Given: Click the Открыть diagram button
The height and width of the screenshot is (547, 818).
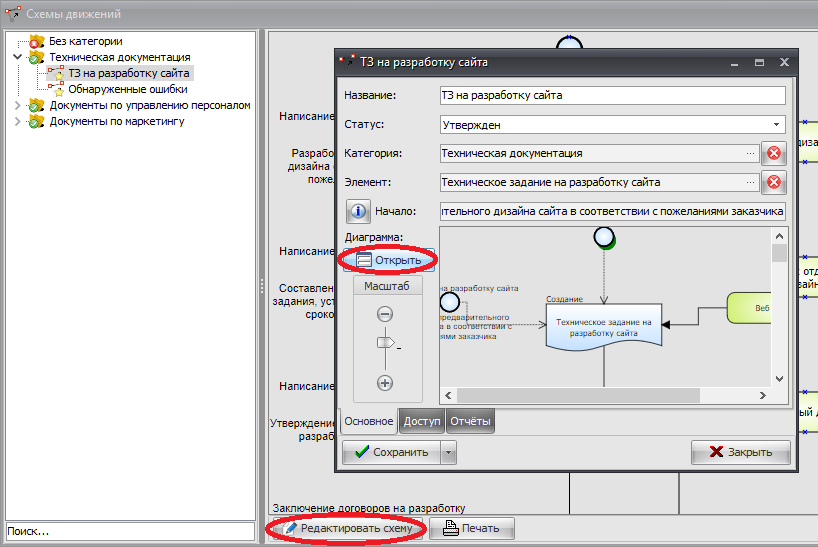Looking at the screenshot, I should click(388, 260).
